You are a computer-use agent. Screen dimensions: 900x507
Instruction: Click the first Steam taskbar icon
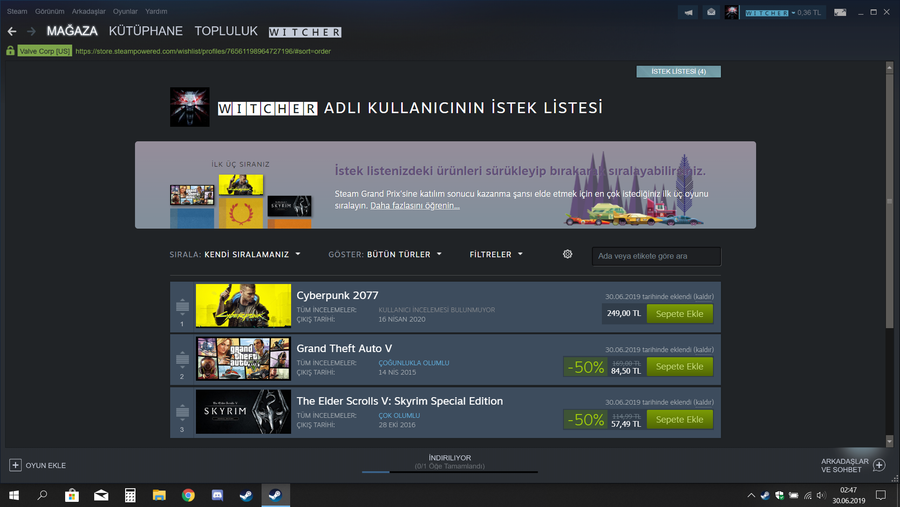(246, 495)
